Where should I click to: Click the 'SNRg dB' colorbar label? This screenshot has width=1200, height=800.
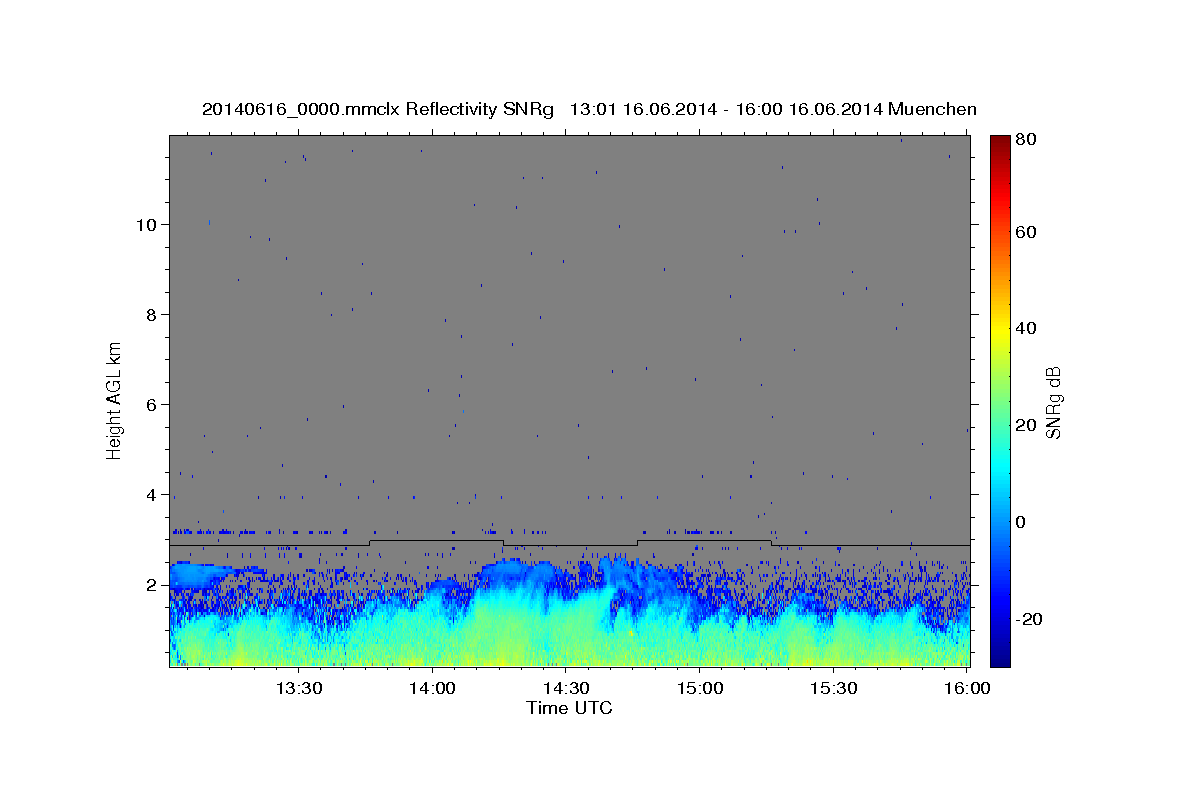pos(1053,402)
